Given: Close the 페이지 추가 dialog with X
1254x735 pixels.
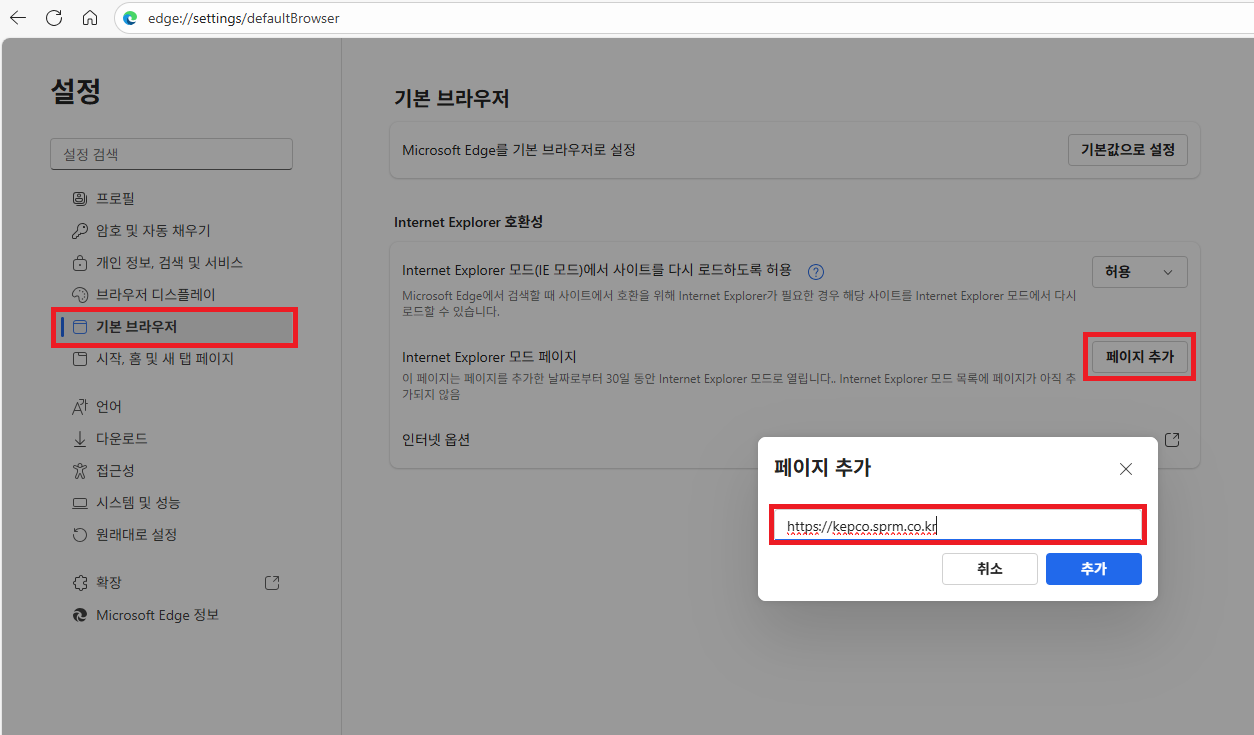Looking at the screenshot, I should [1126, 469].
